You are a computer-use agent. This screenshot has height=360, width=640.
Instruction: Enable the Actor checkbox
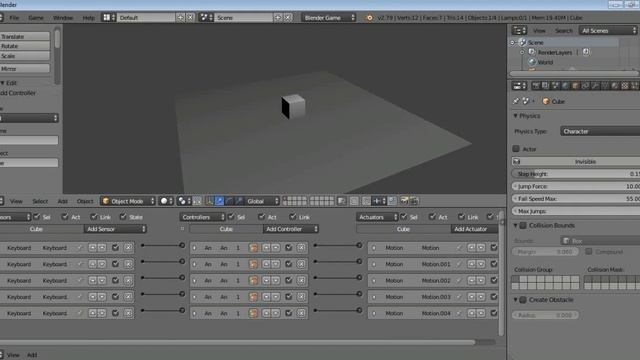point(516,149)
